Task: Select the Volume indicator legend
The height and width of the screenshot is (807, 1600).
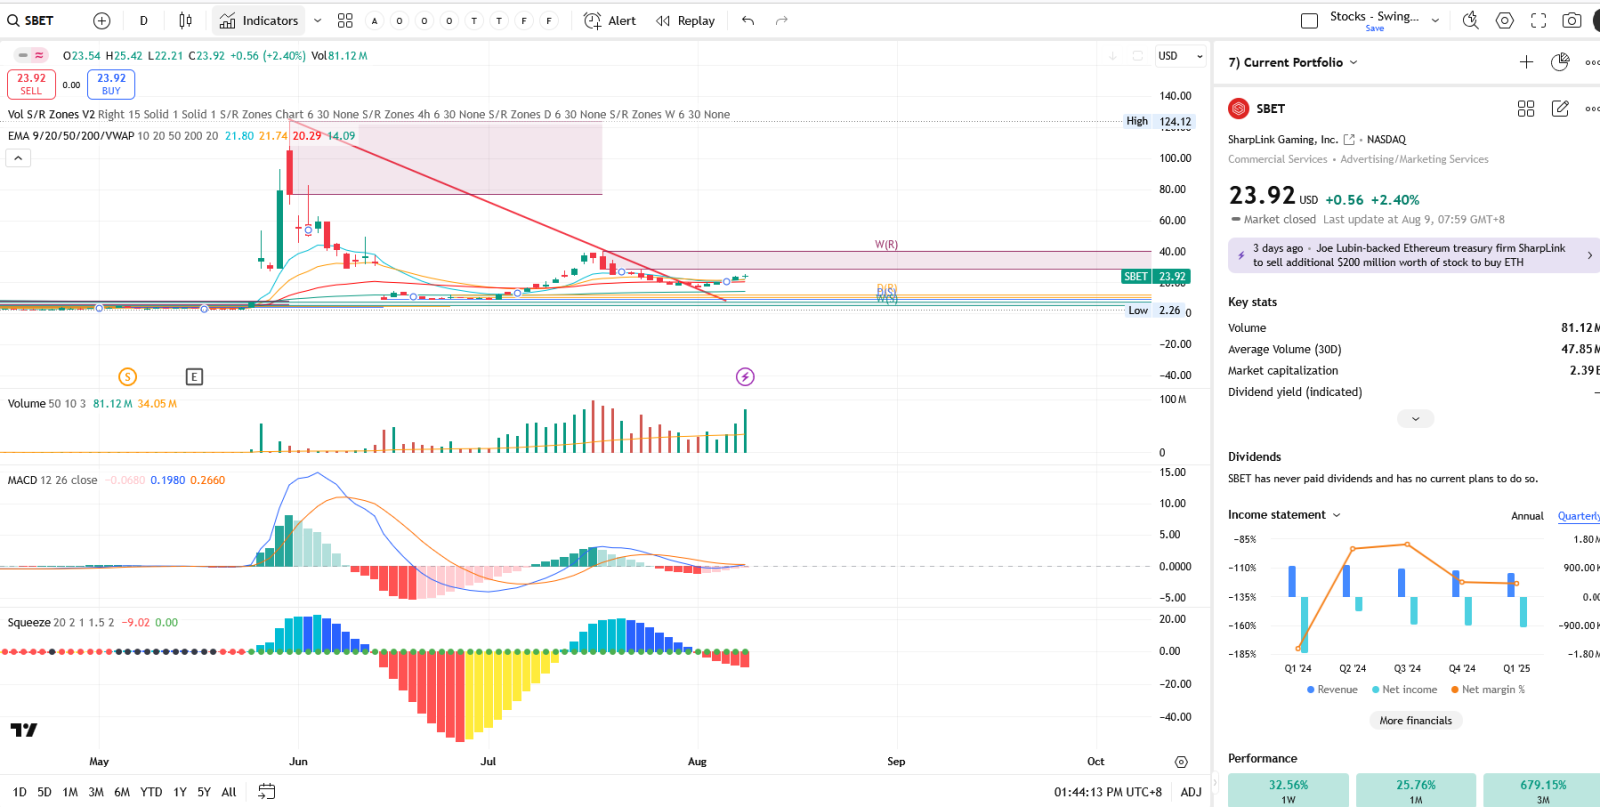Action: (x=27, y=404)
